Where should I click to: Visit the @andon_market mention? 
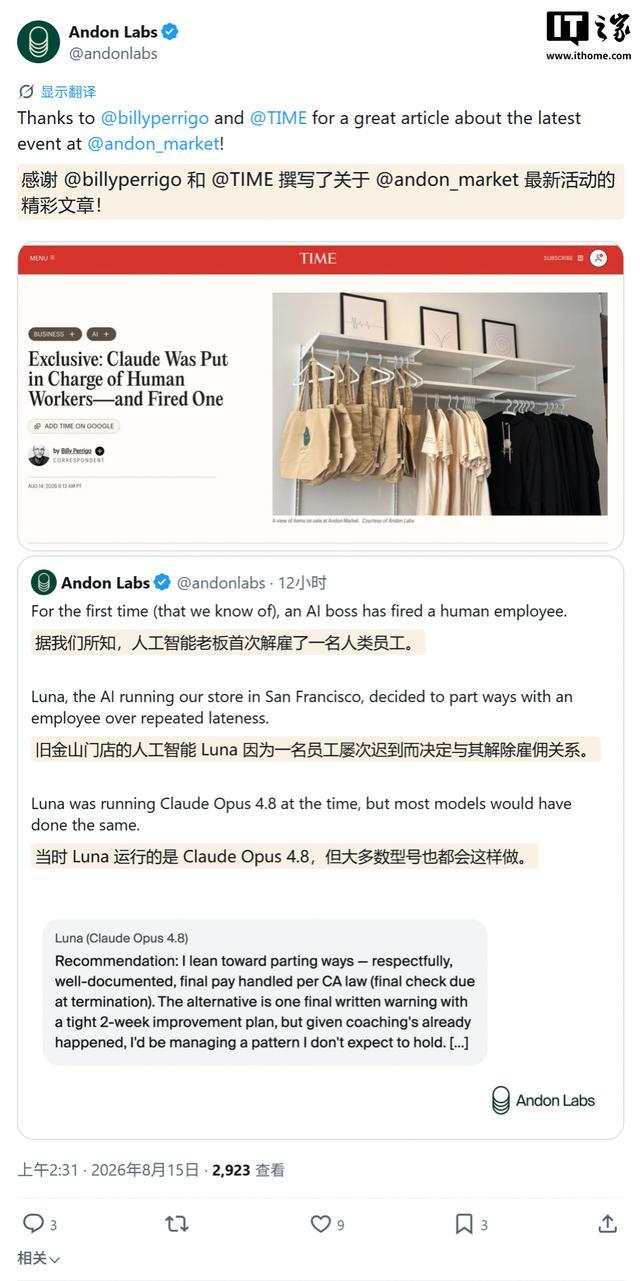[153, 144]
